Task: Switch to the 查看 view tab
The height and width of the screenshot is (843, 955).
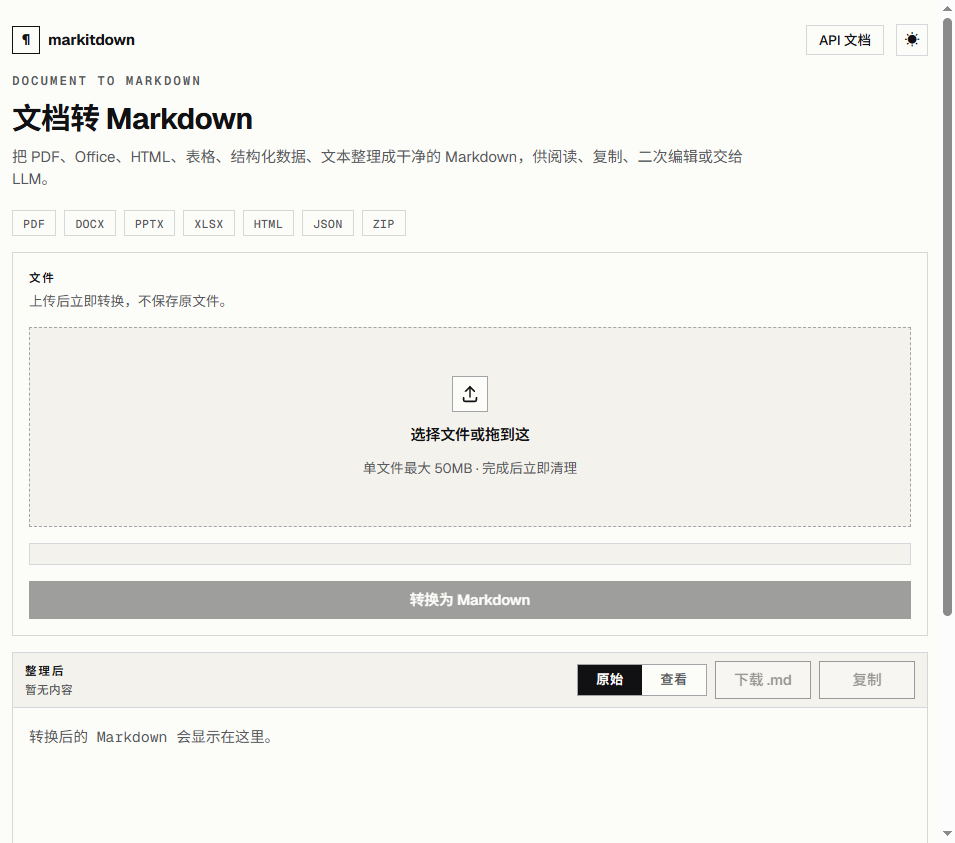Action: coord(674,680)
